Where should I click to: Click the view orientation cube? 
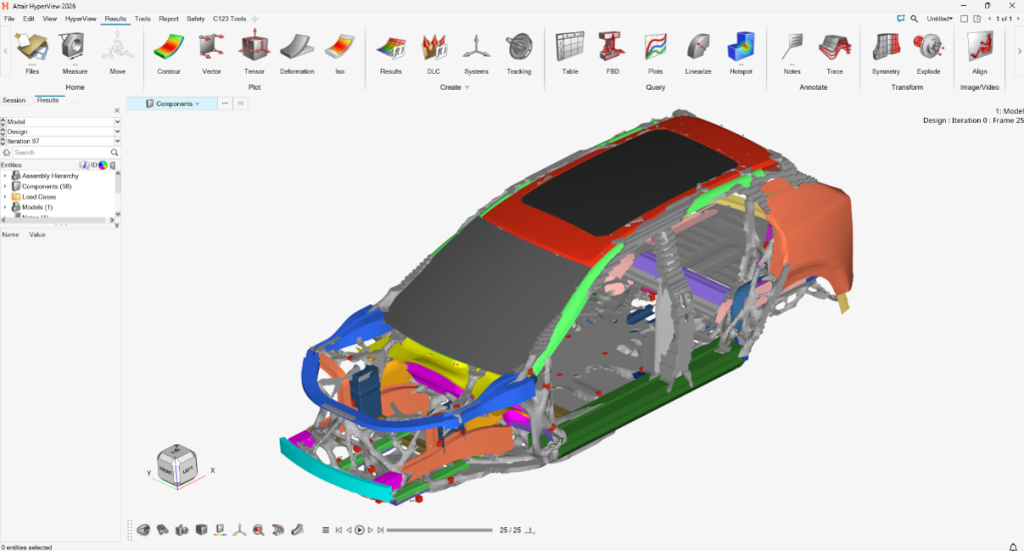click(x=177, y=465)
